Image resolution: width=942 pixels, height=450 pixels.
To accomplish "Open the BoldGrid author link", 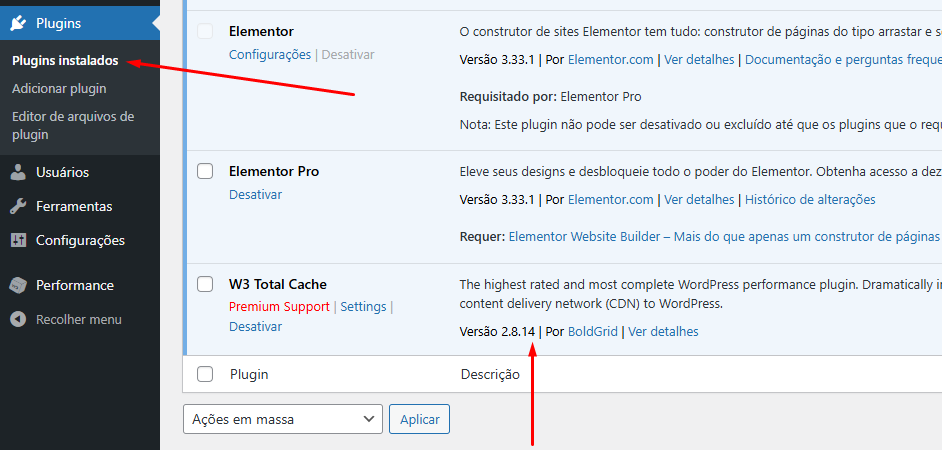I will [593, 332].
